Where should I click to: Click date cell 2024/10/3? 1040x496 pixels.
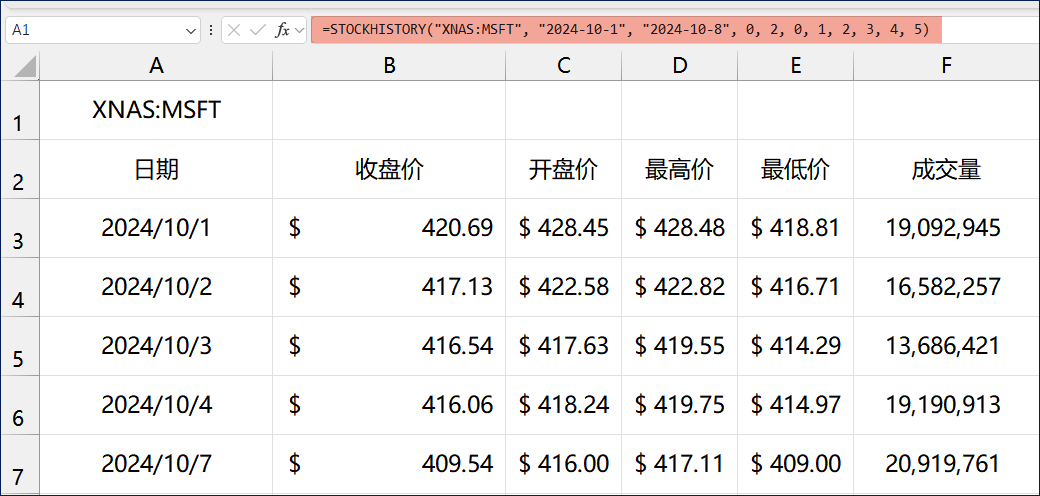(x=156, y=347)
